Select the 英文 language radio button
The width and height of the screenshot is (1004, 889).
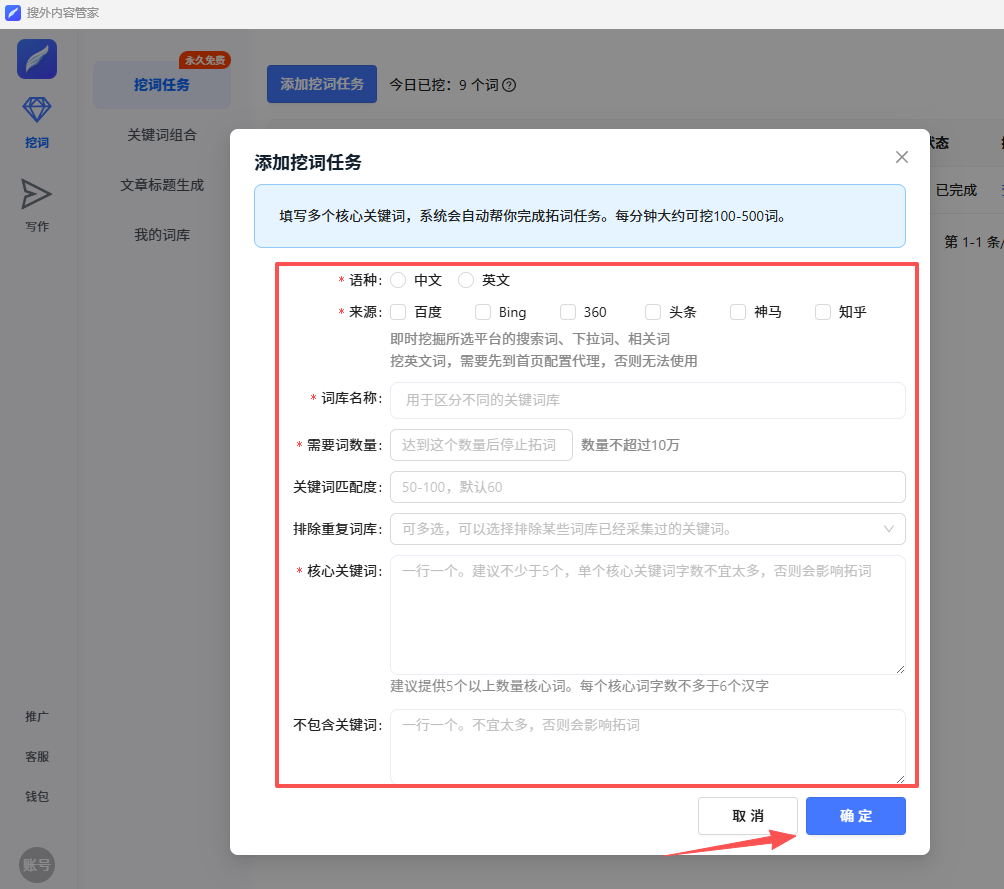coord(466,281)
